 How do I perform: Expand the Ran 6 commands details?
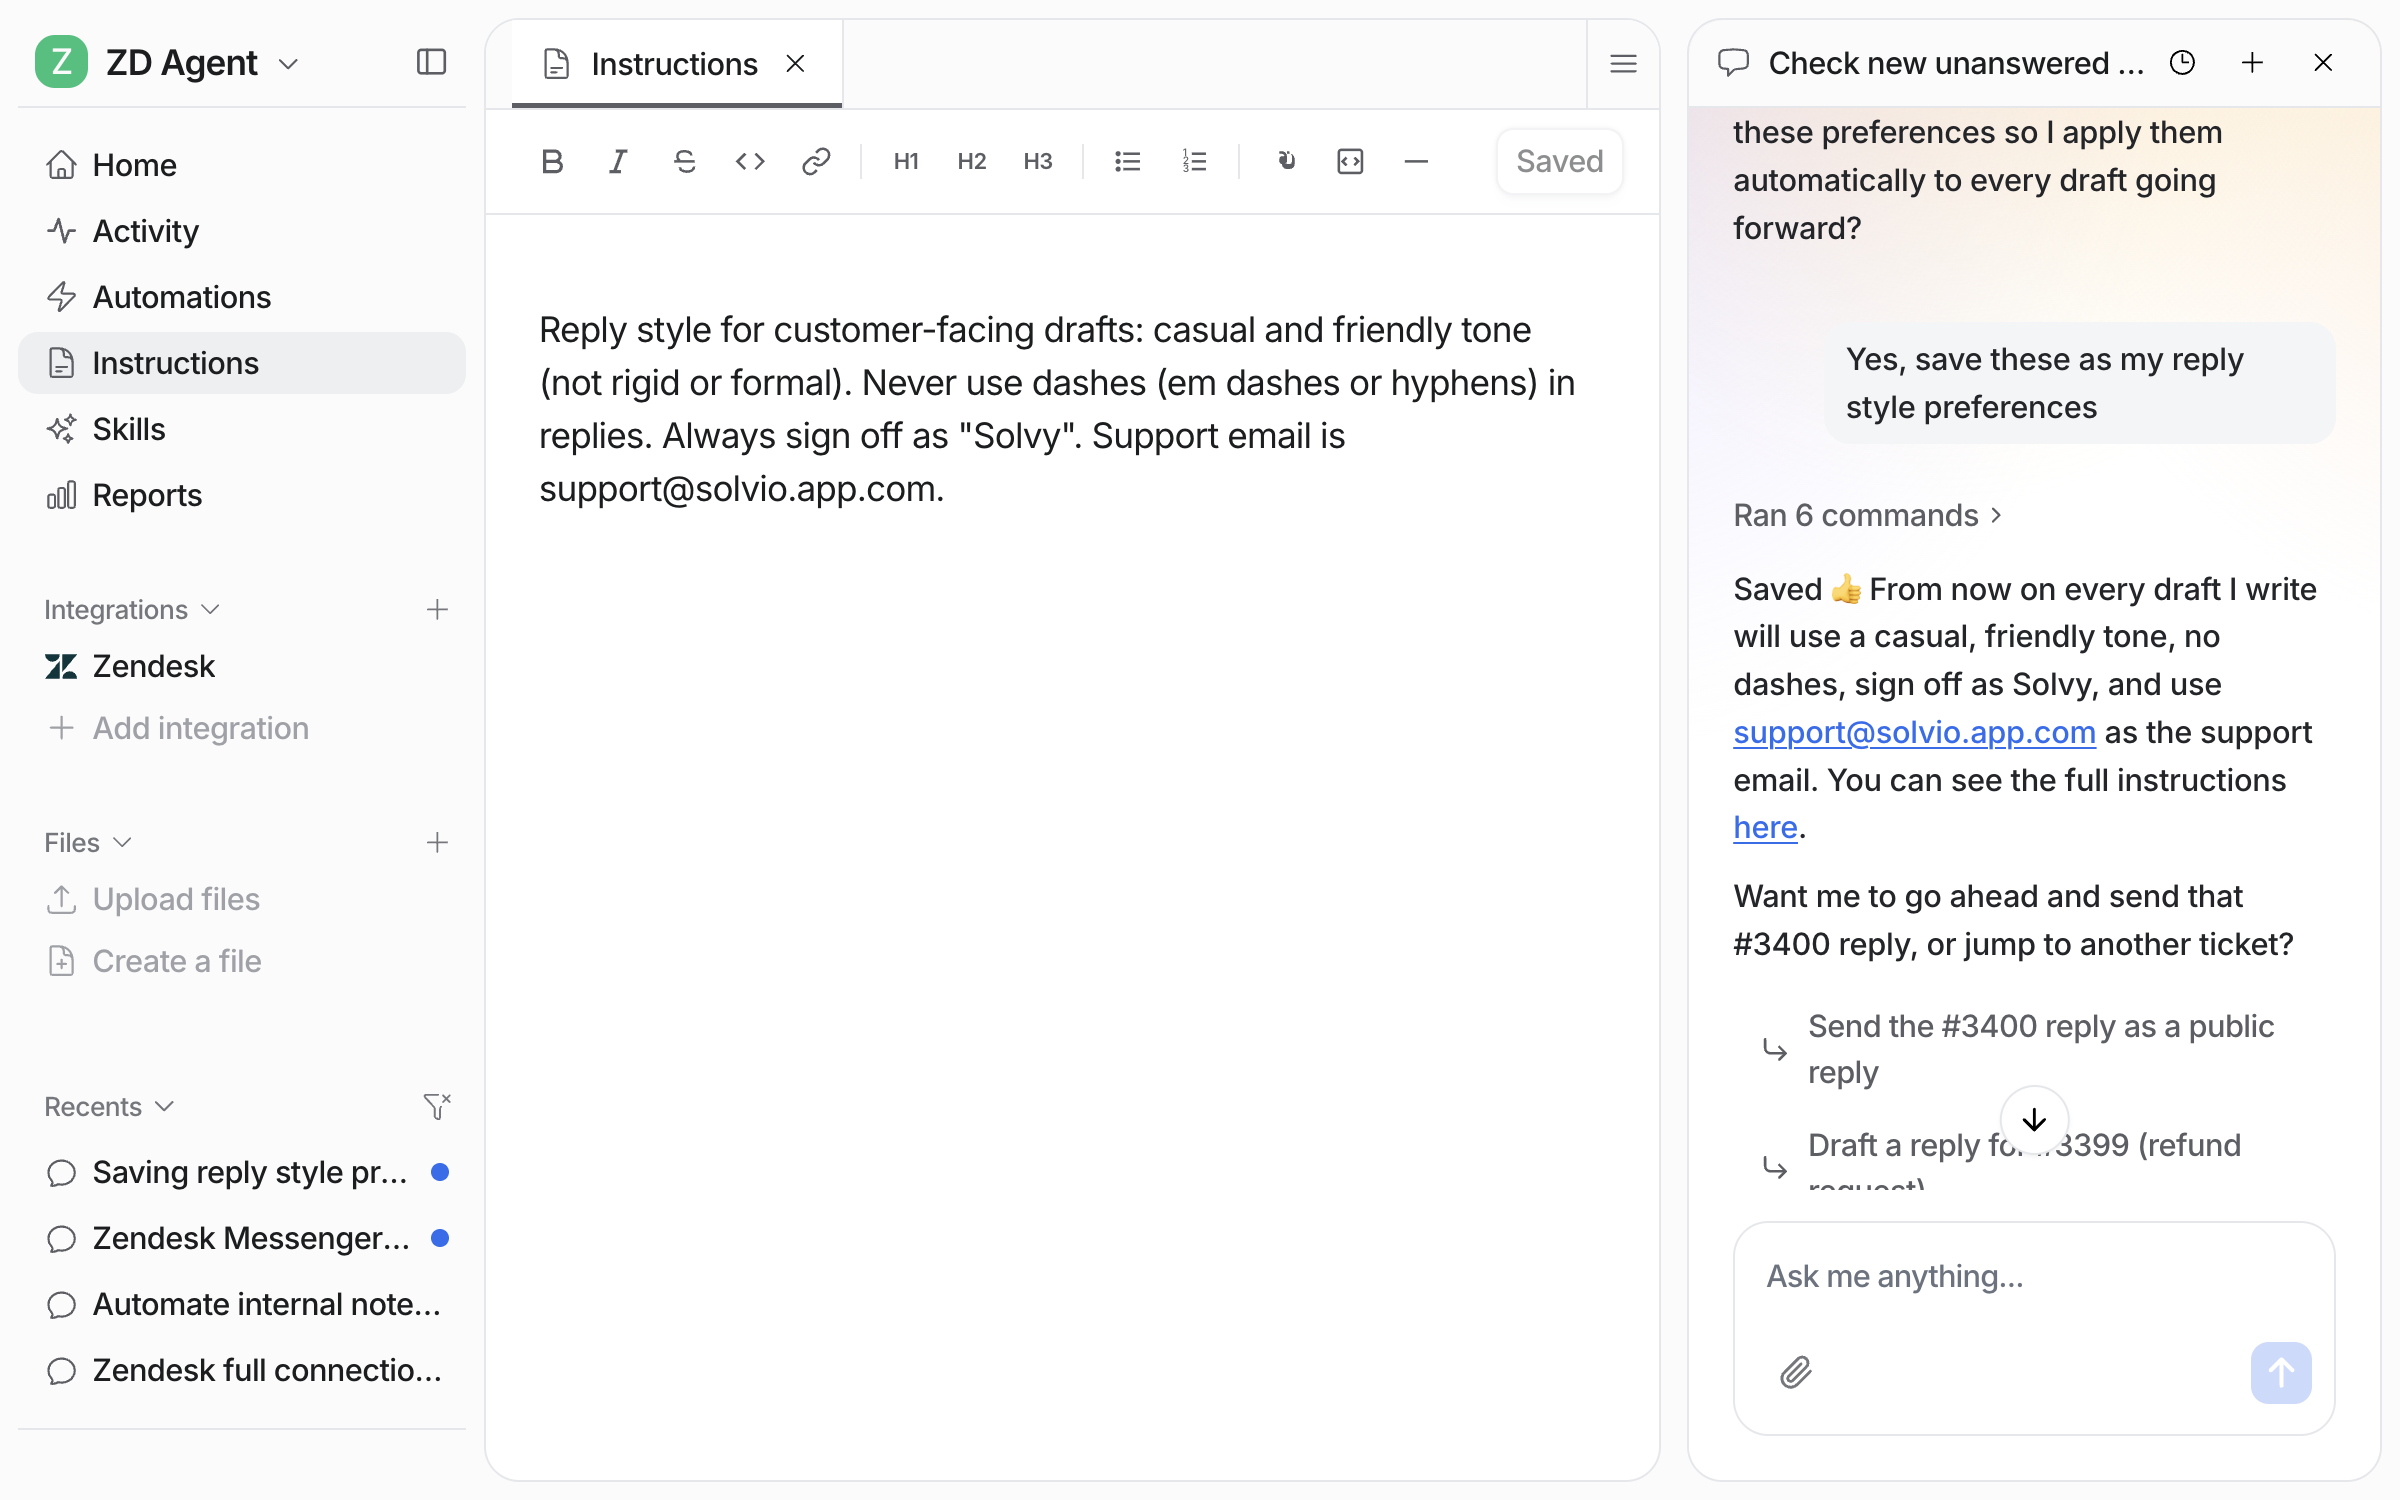[1867, 515]
